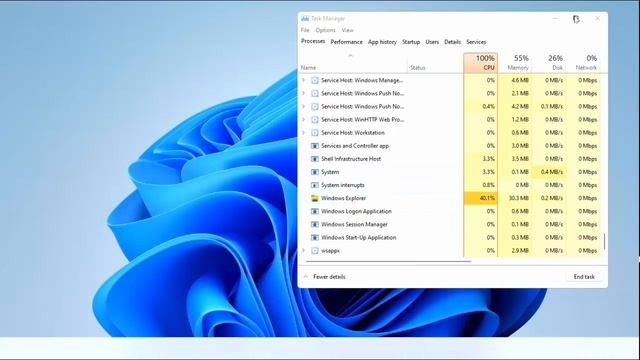This screenshot has height=360, width=640.
Task: Click the Service Host: WinHTTP Web Pro... icon
Action: click(315, 120)
